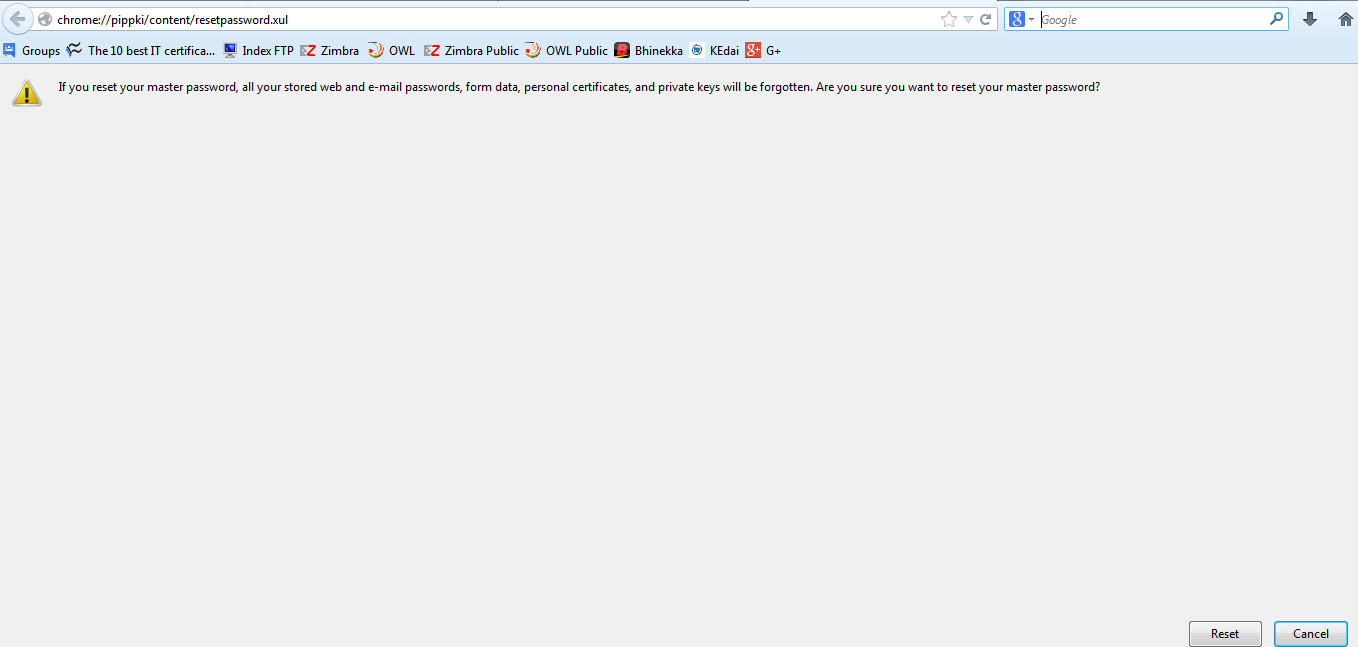Open the Google search engine dropdown
The image size is (1358, 647).
click(x=1021, y=19)
